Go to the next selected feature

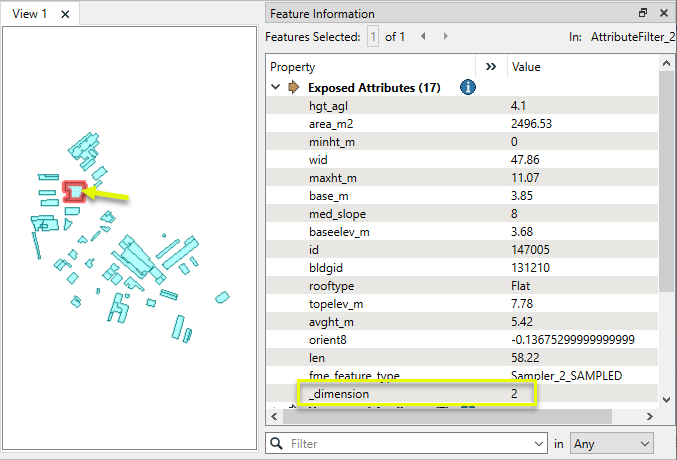tap(441, 37)
